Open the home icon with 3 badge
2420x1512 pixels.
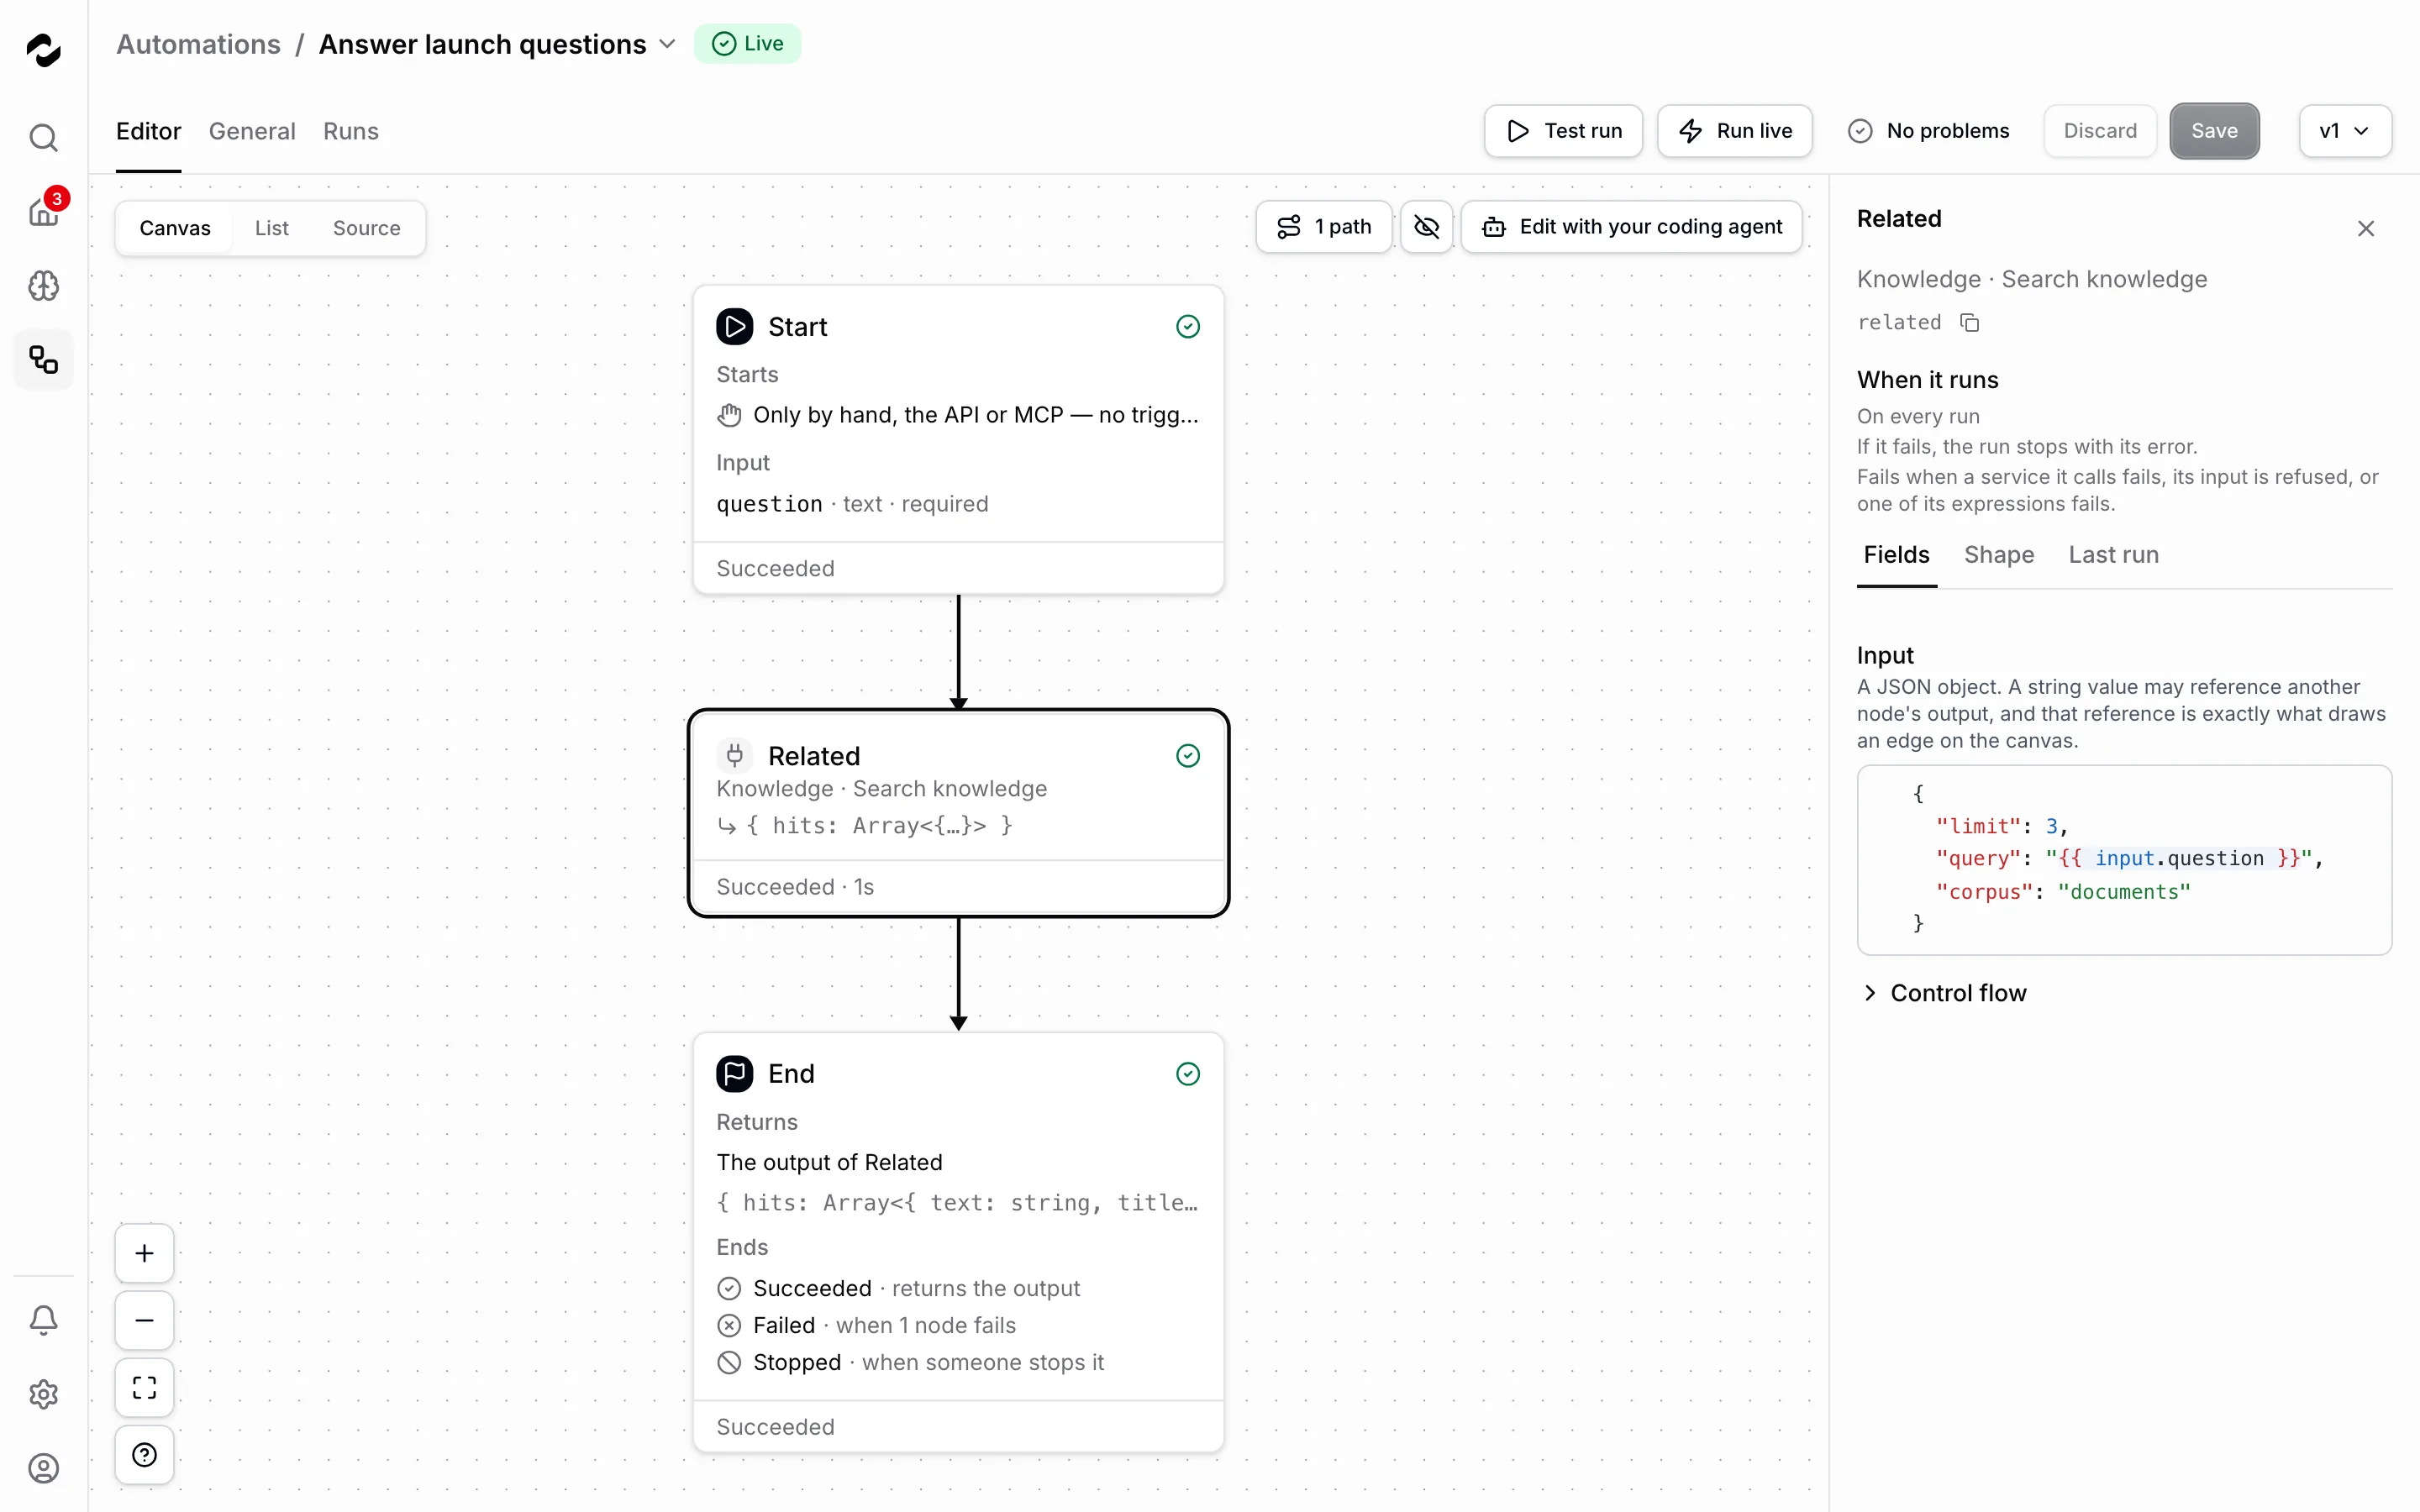tap(43, 211)
